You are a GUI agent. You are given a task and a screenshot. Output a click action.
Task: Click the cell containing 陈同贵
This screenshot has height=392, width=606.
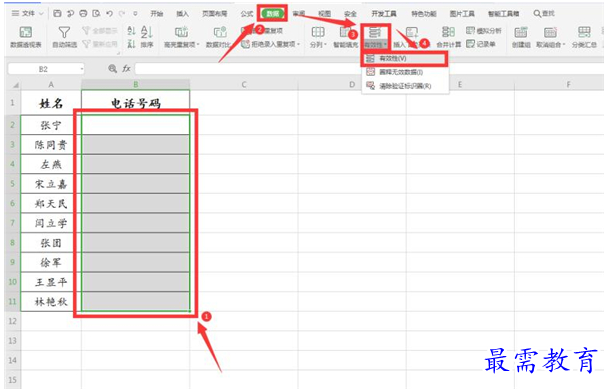click(x=51, y=145)
